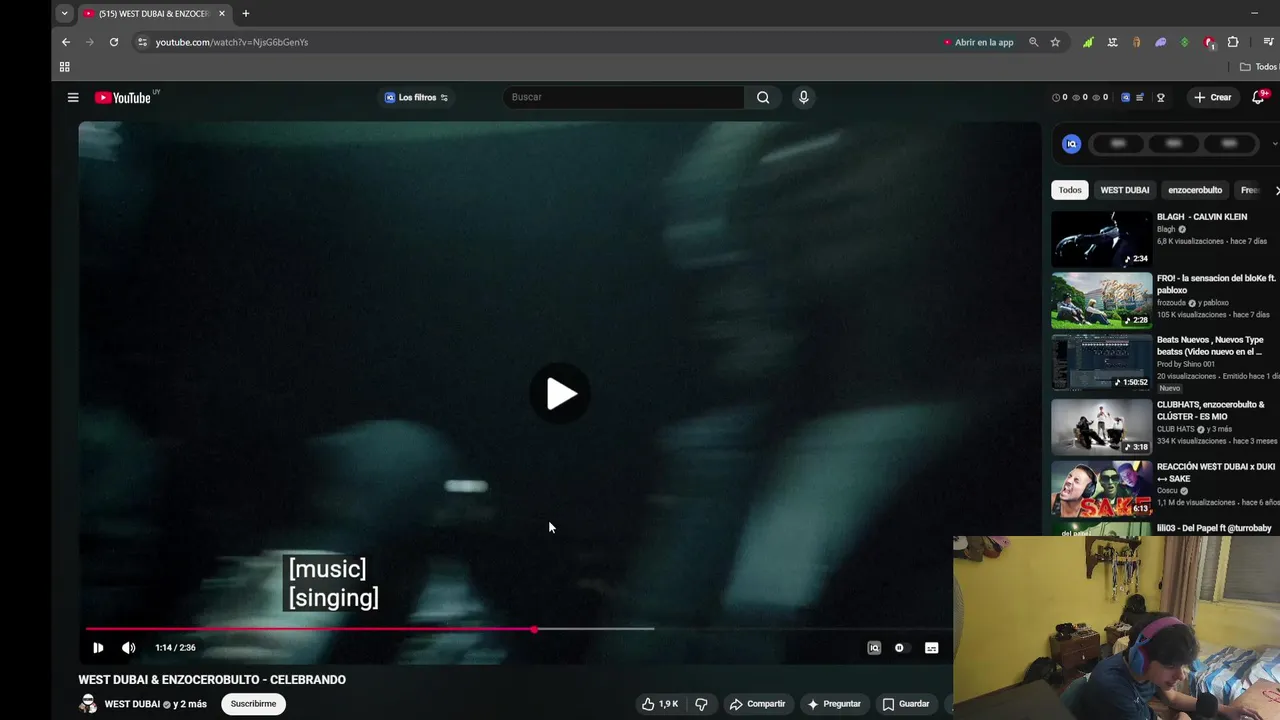Like the video with thumbs up
1280x720 pixels.
[x=660, y=704]
